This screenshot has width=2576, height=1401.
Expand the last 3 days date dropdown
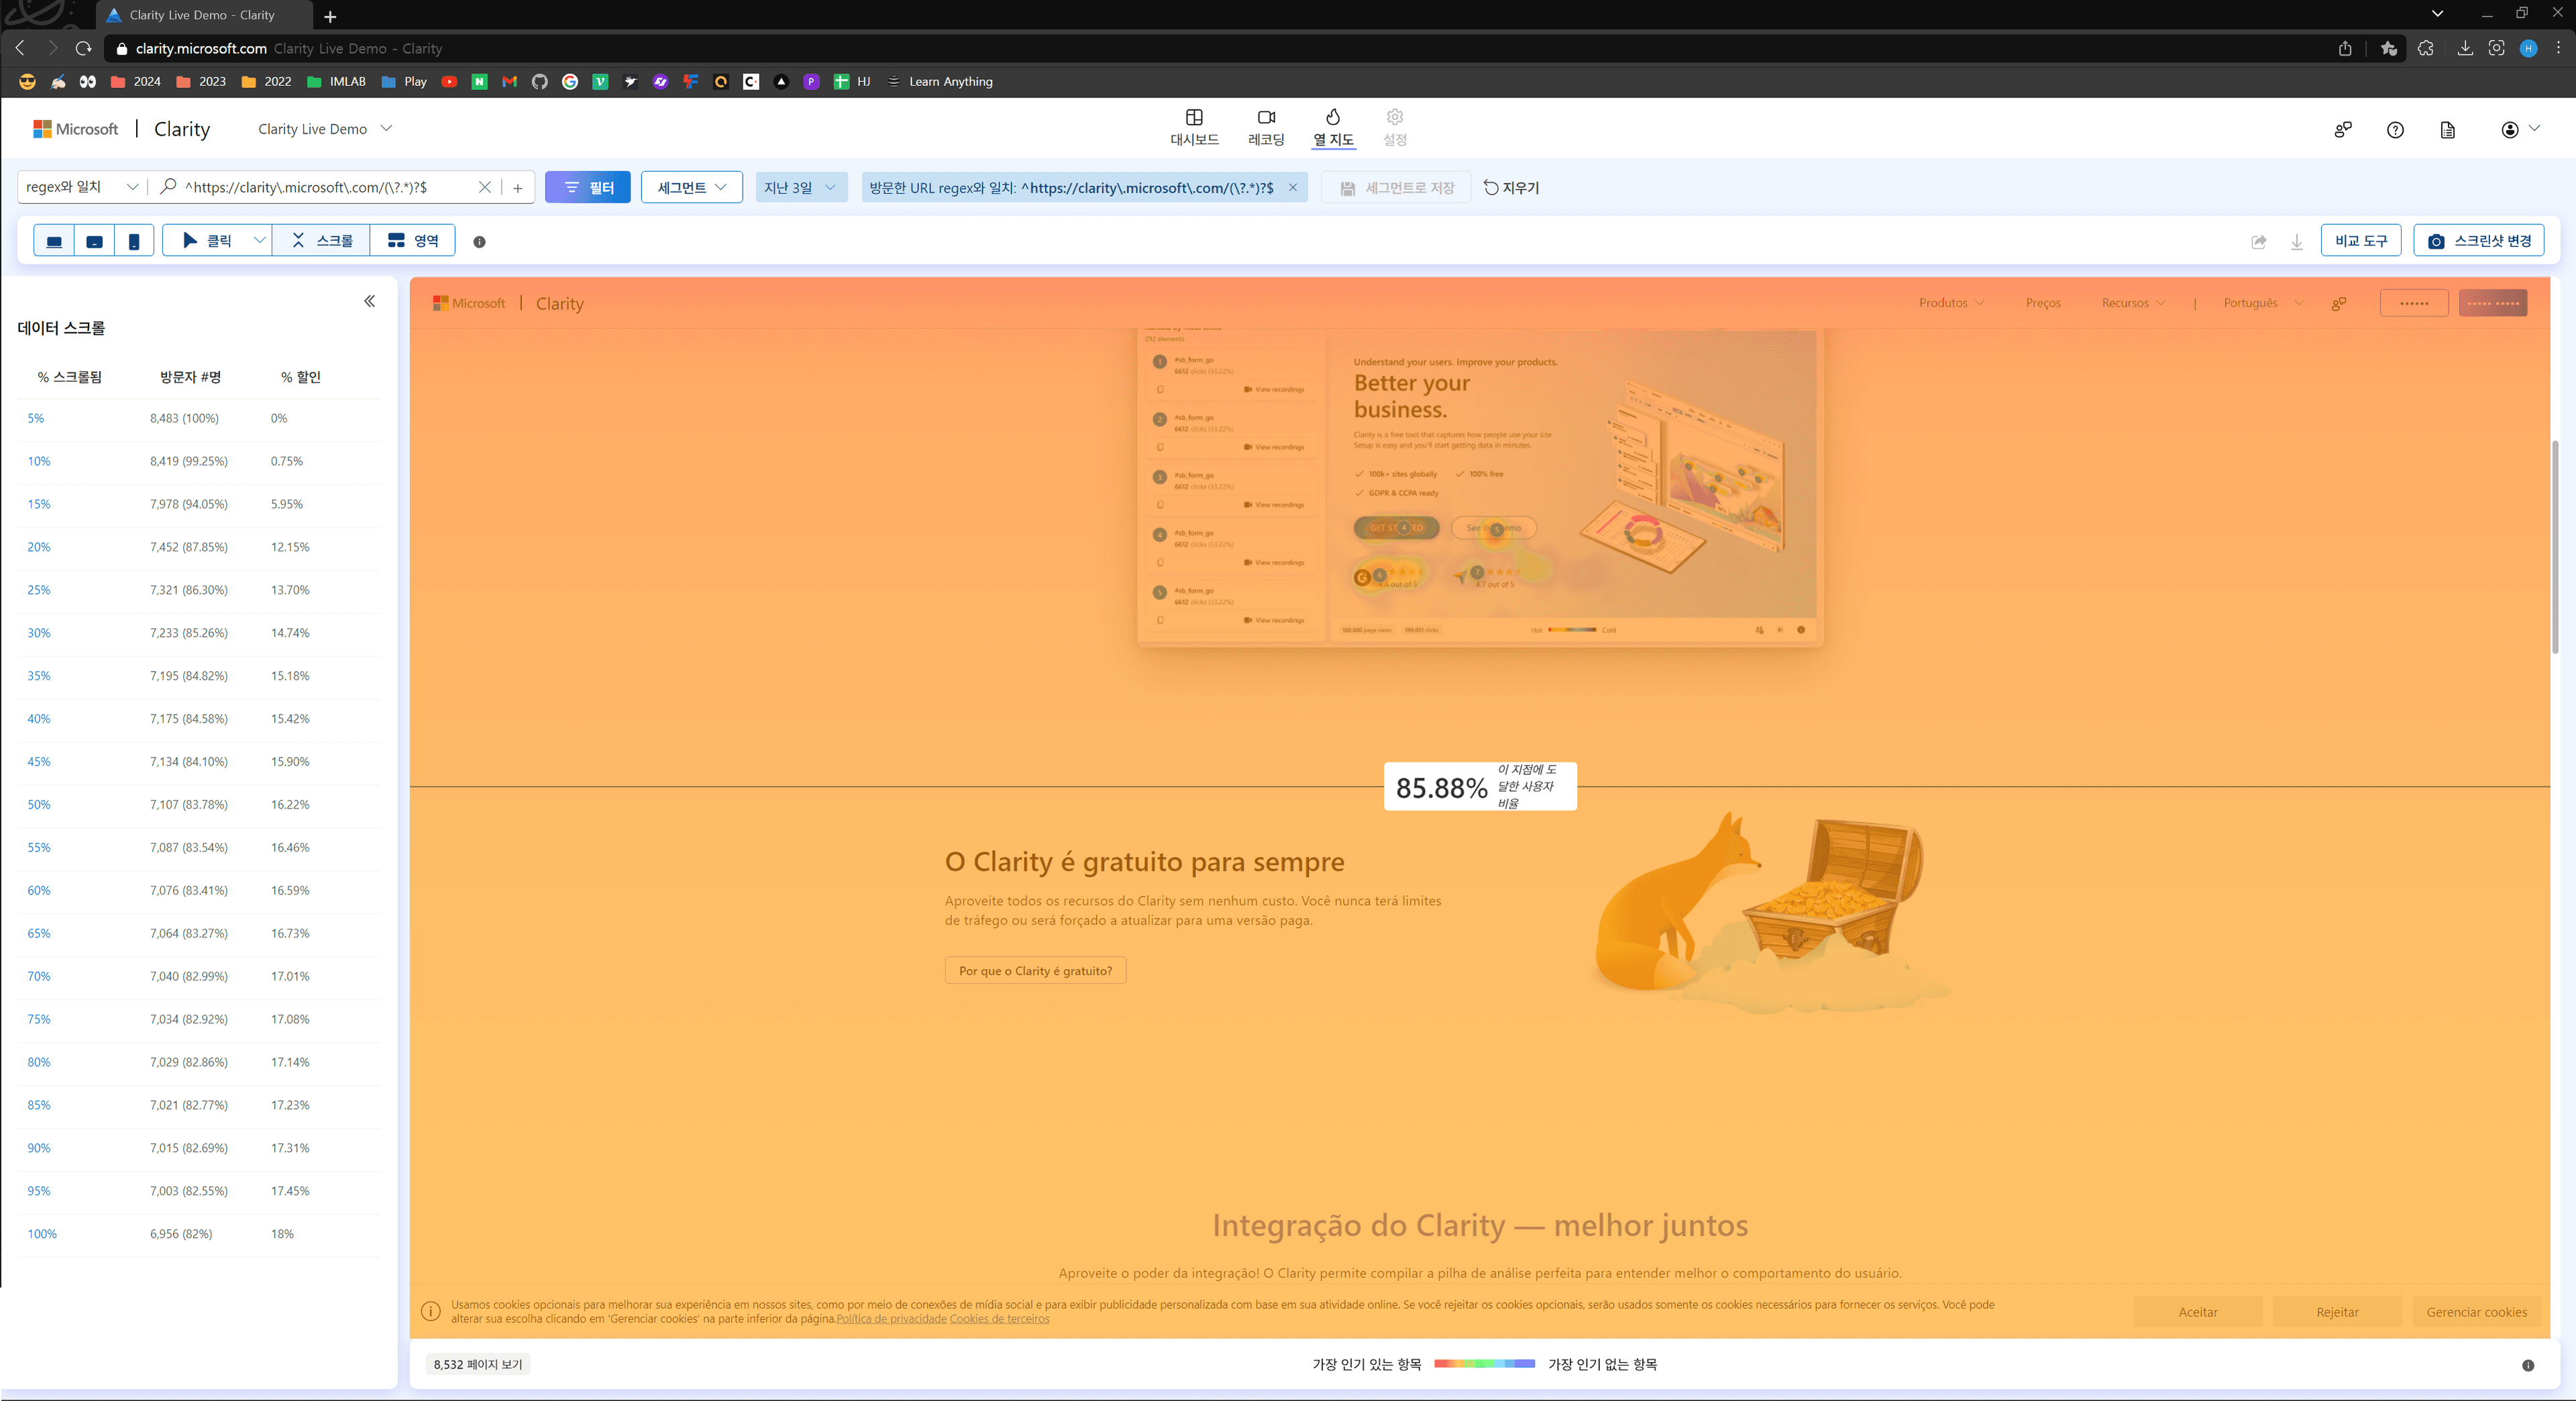click(x=800, y=187)
